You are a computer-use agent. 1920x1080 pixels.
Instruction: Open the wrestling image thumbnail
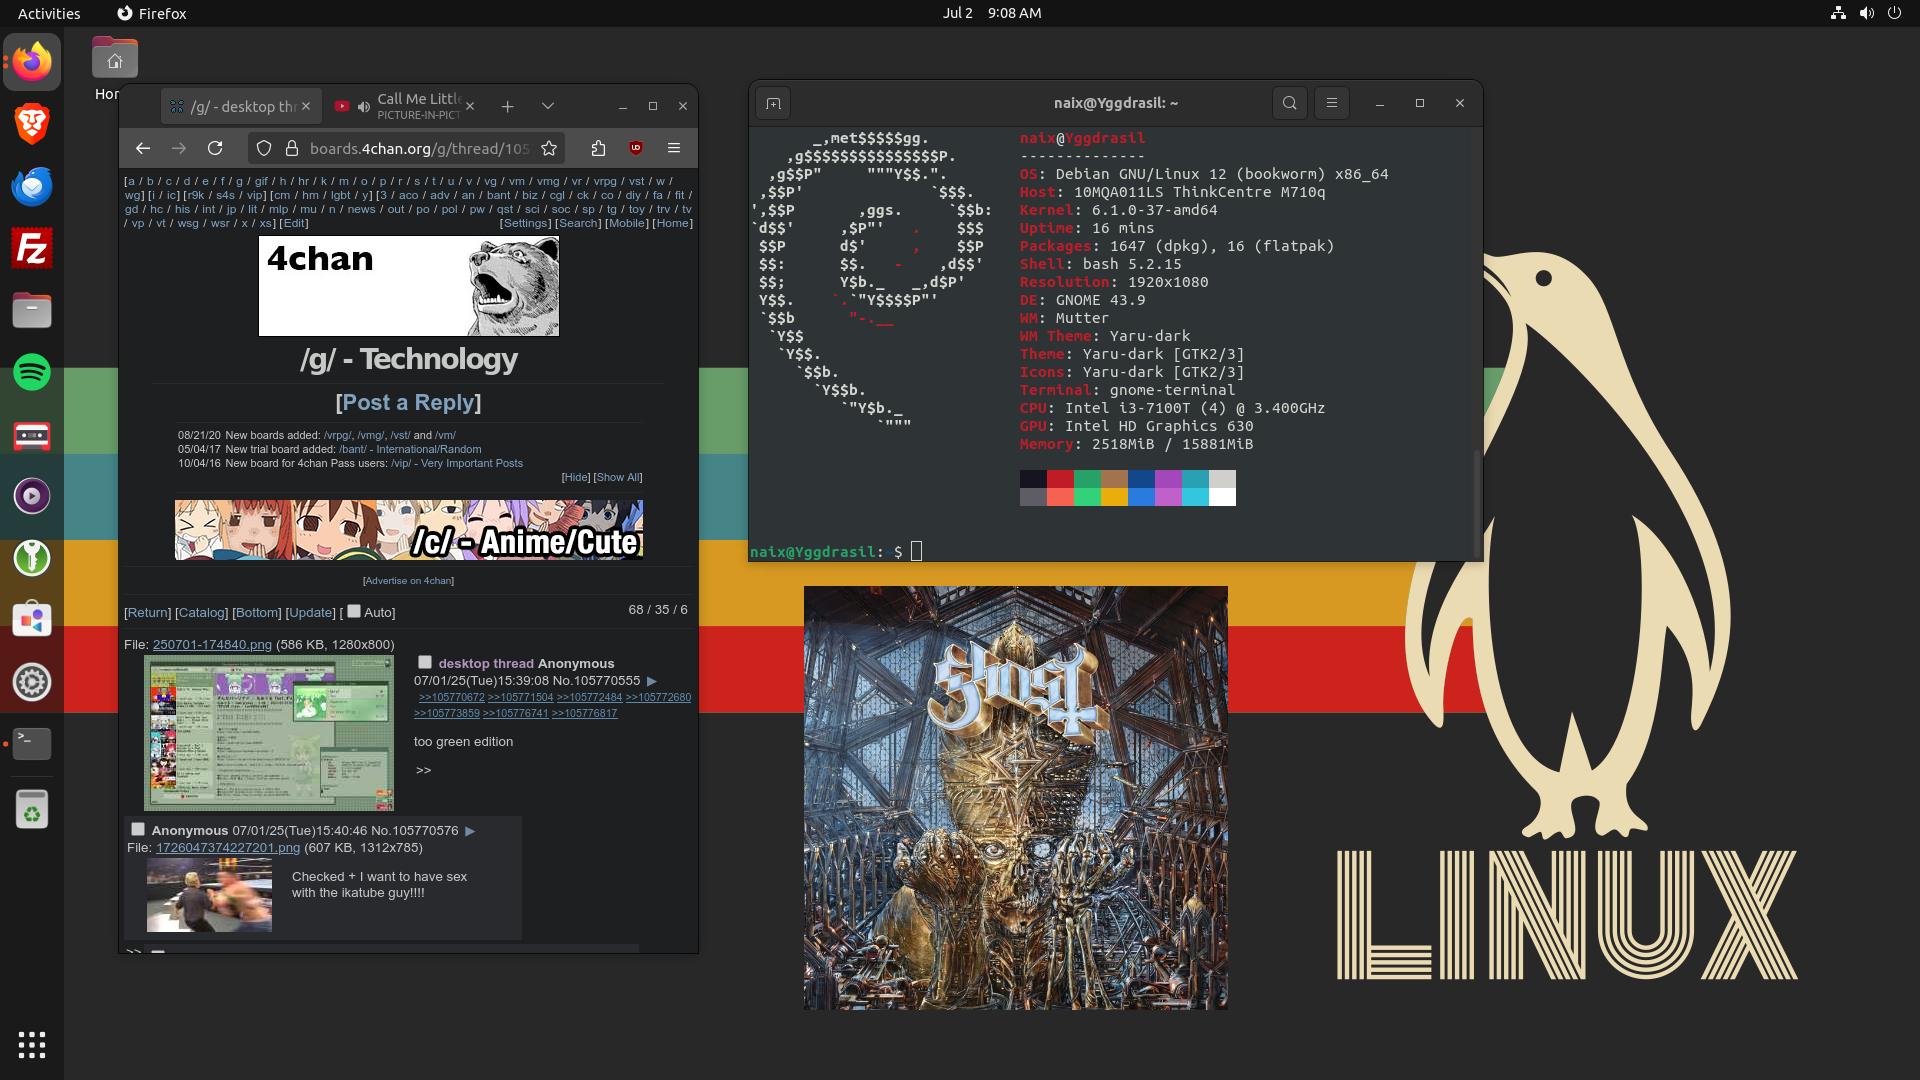(209, 895)
